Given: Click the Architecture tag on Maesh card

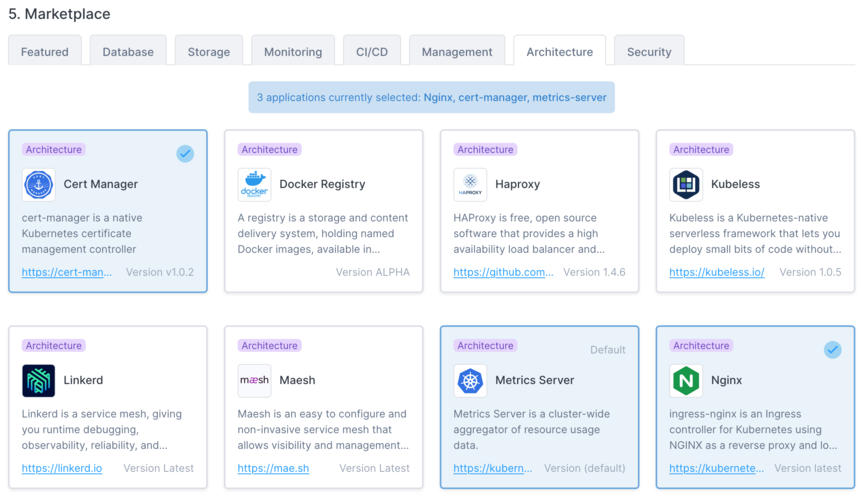Looking at the screenshot, I should tap(270, 345).
